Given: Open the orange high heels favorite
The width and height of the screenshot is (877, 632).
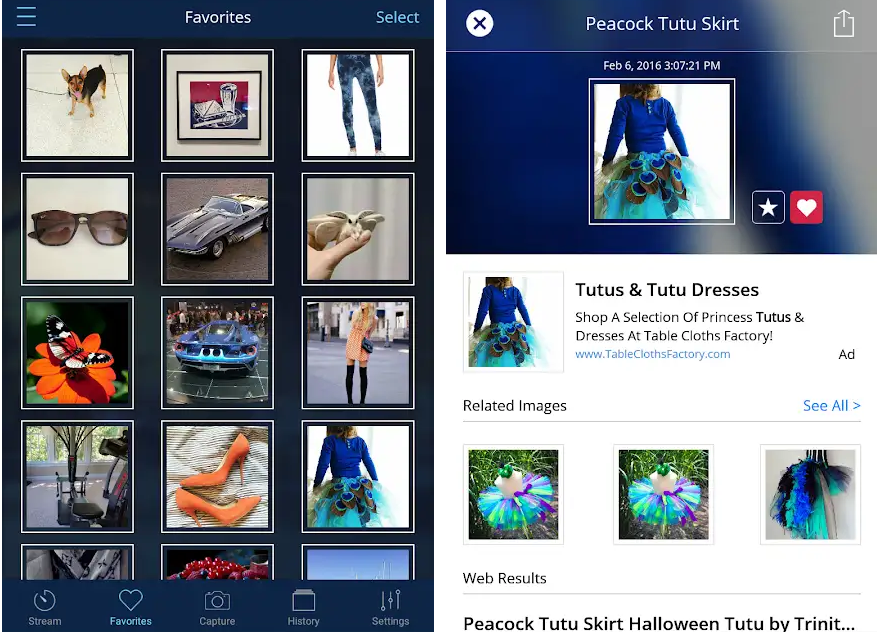Looking at the screenshot, I should point(218,477).
